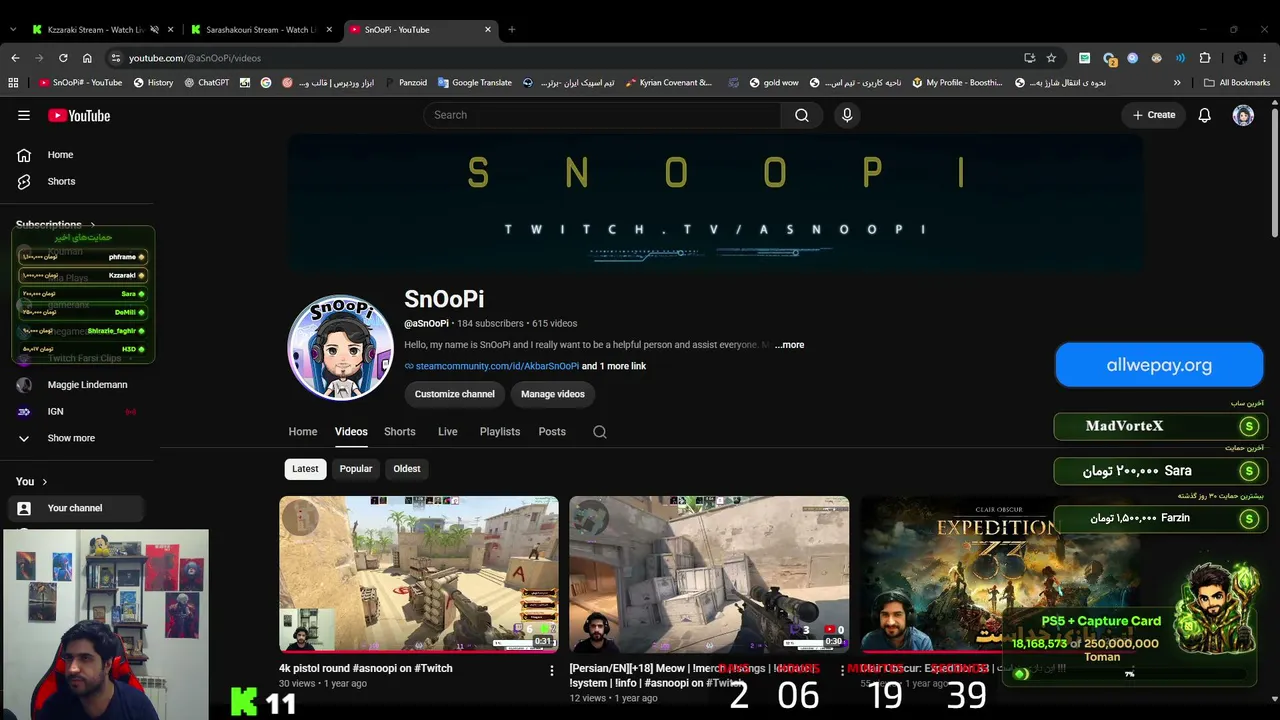Screen dimensions: 1280x720
Task: Expand the Subscriptions section
Action: 56,225
